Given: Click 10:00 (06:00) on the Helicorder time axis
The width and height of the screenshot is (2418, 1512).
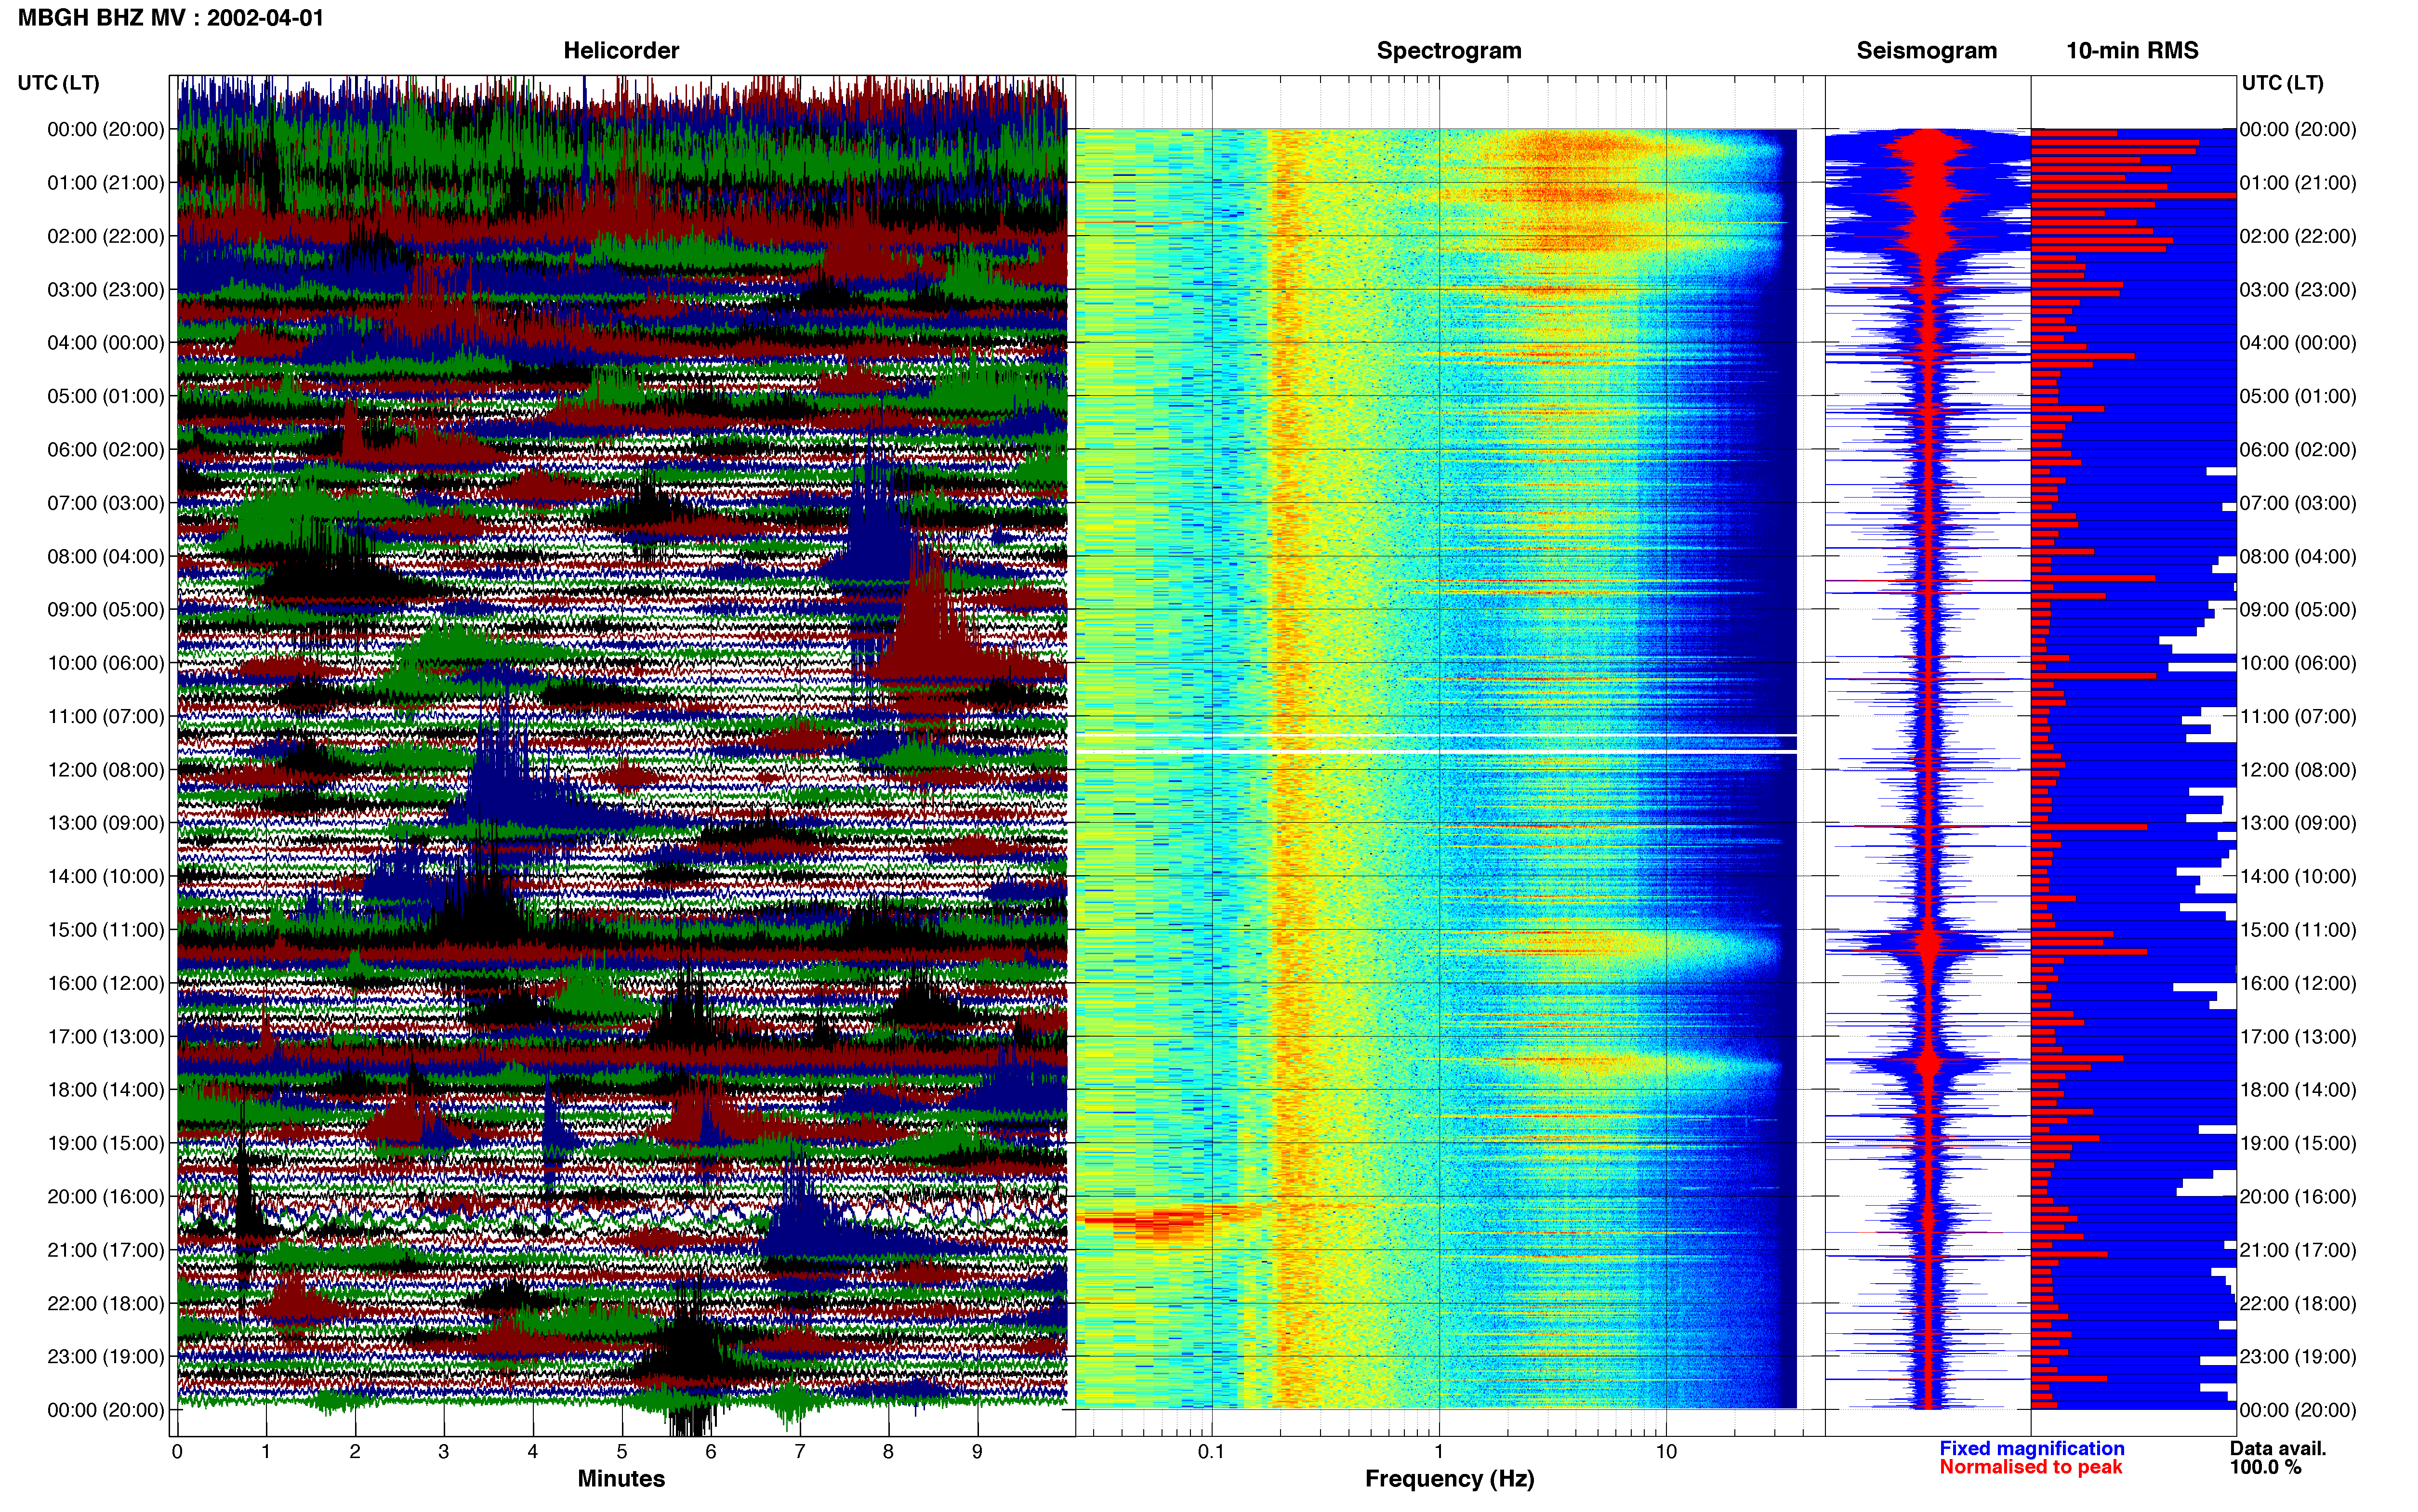Looking at the screenshot, I should click(x=106, y=663).
